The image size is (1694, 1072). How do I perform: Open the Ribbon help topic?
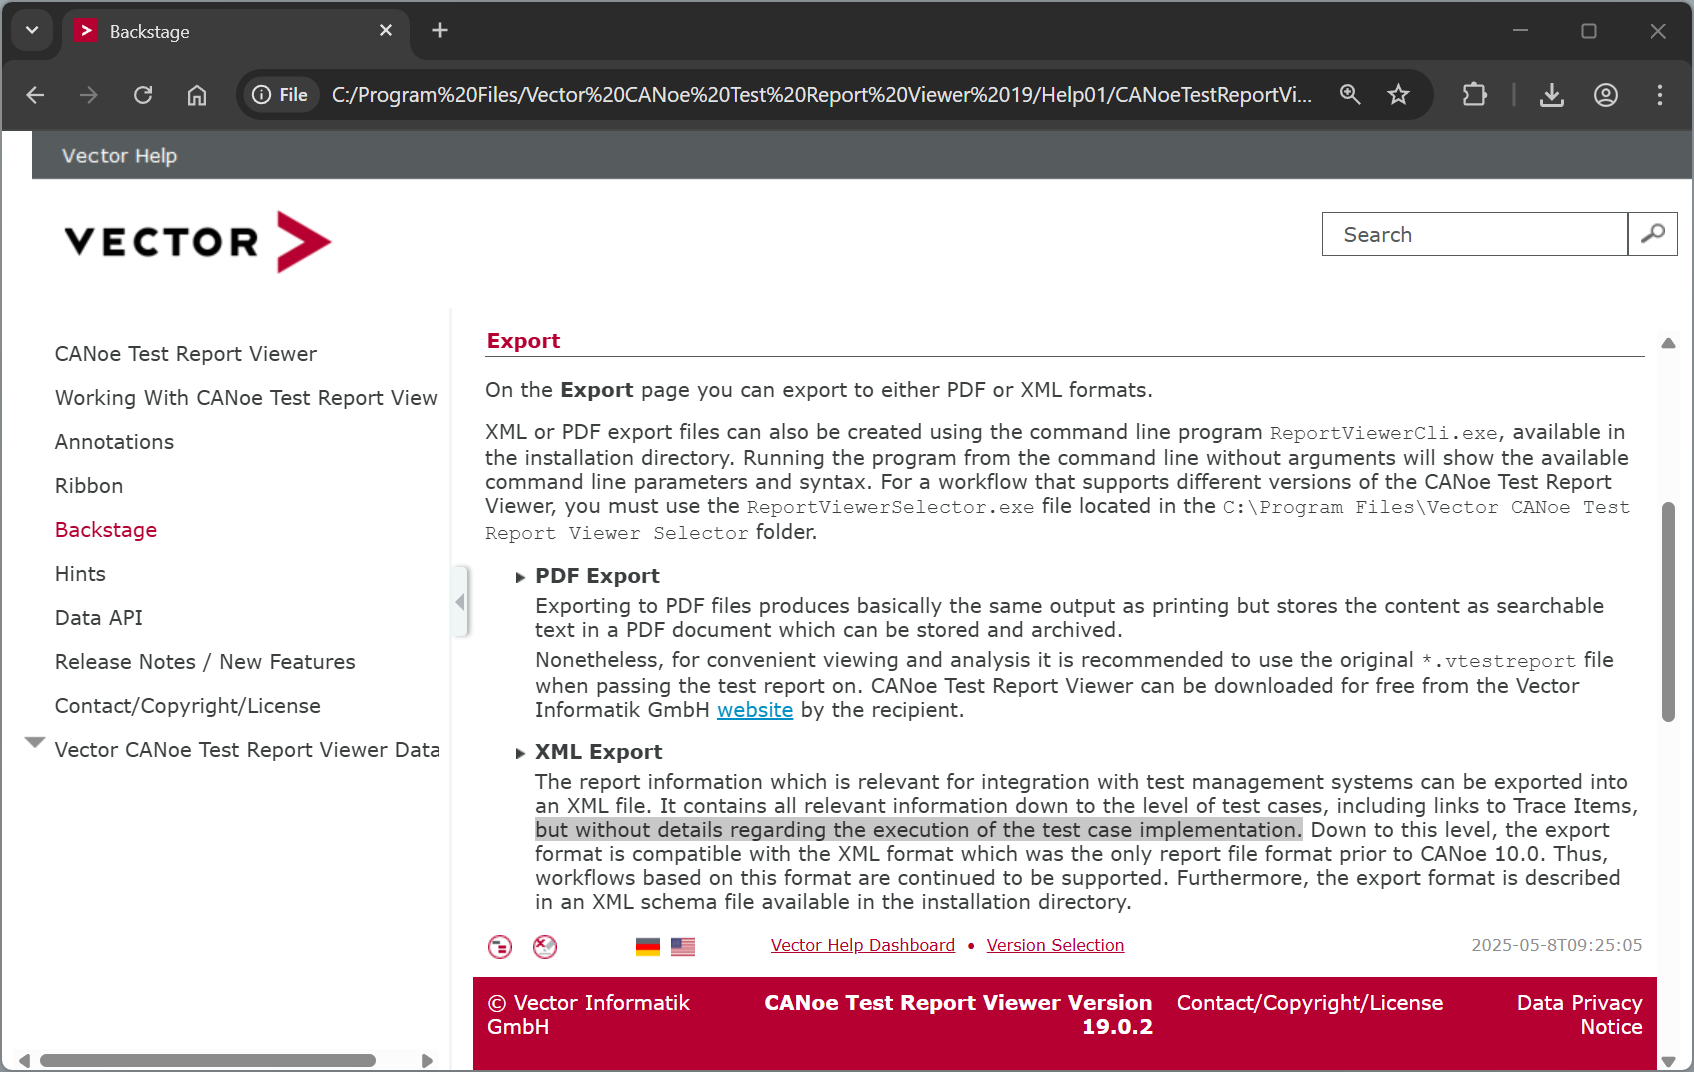point(89,486)
